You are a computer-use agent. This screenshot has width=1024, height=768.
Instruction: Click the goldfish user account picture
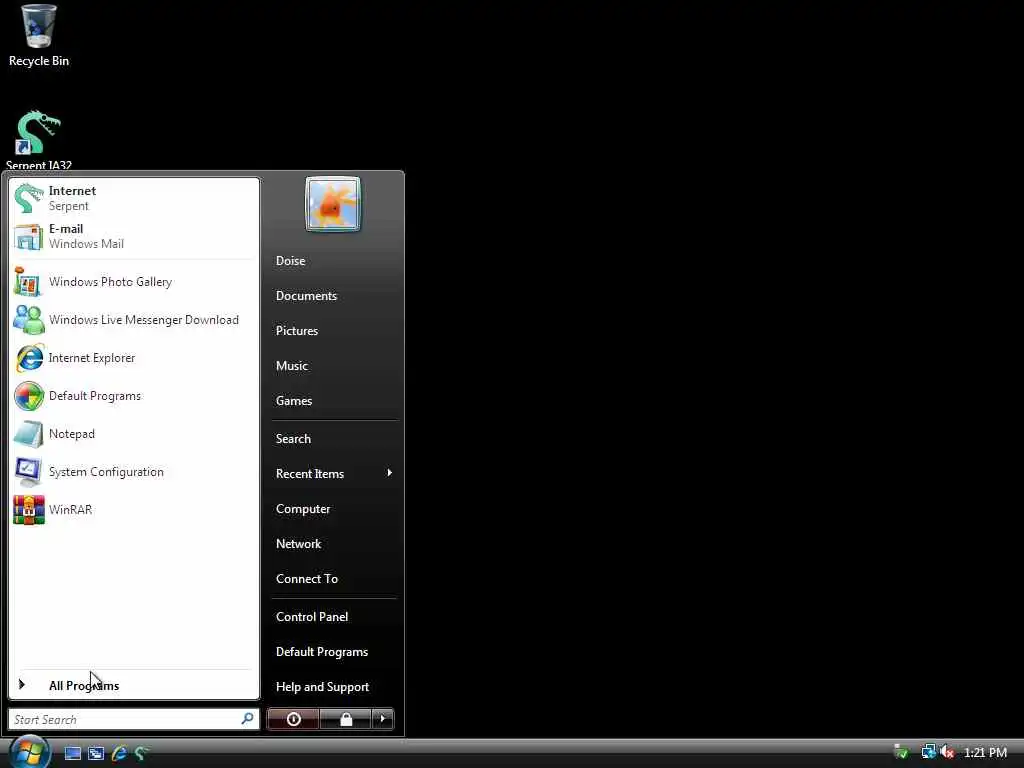point(332,204)
